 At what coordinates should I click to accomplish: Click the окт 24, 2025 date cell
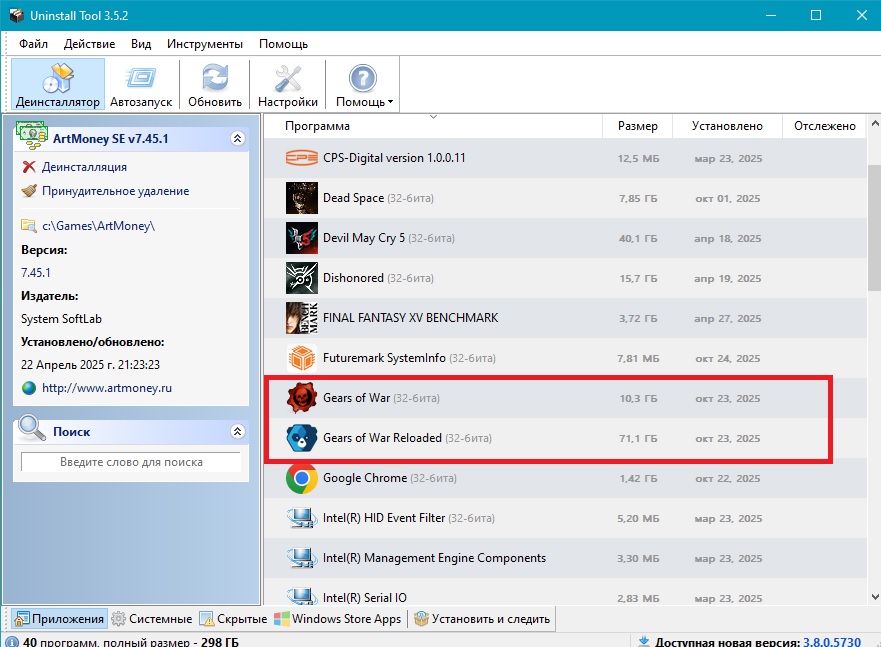pyautogui.click(x=727, y=358)
